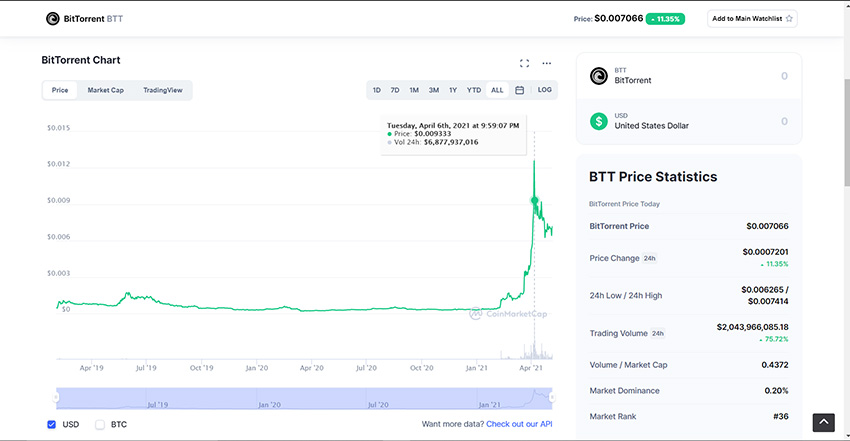This screenshot has height=441, width=850.
Task: Select the YTD time range
Action: click(x=474, y=90)
